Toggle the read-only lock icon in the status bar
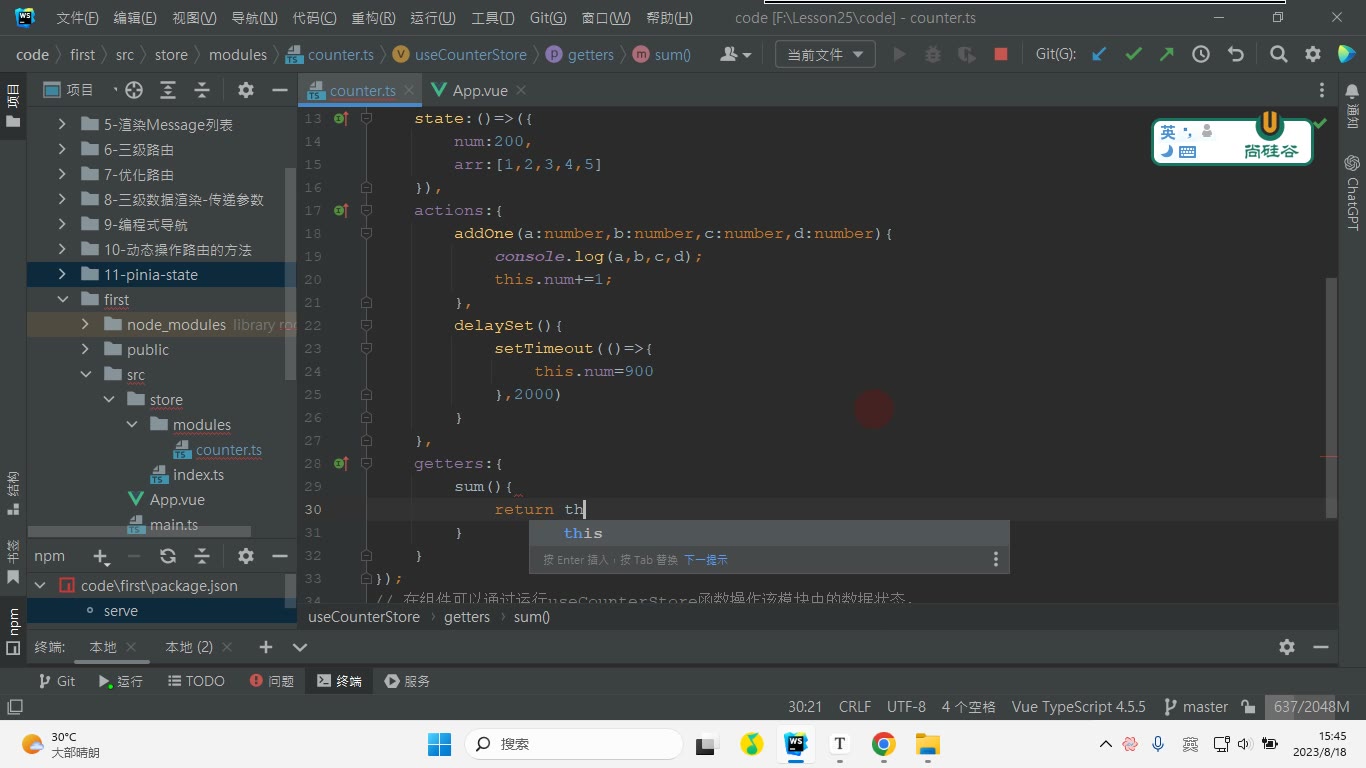The width and height of the screenshot is (1366, 768). (1248, 707)
